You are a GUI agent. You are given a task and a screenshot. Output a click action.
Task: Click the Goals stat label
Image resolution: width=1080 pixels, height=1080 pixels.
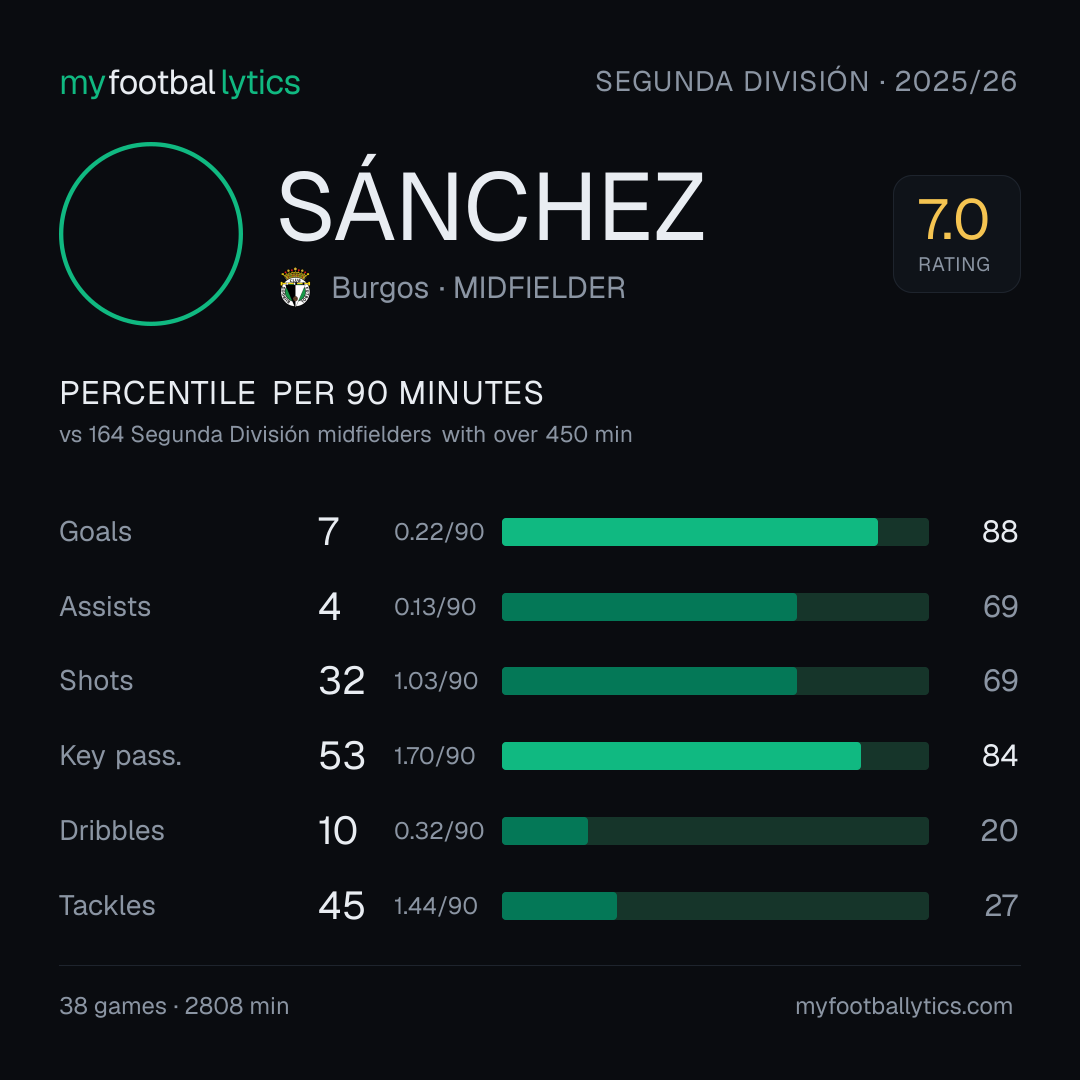click(96, 532)
